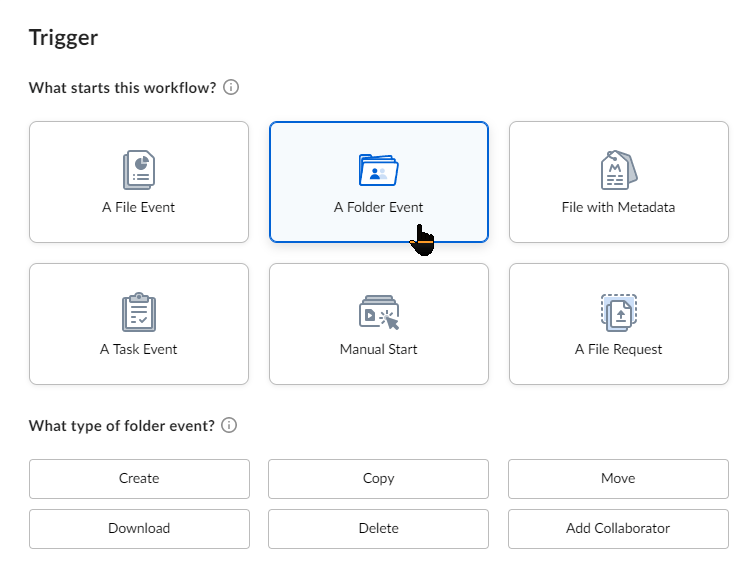Click the Manual Start cursor icon
The height and width of the screenshot is (587, 752).
point(379,312)
